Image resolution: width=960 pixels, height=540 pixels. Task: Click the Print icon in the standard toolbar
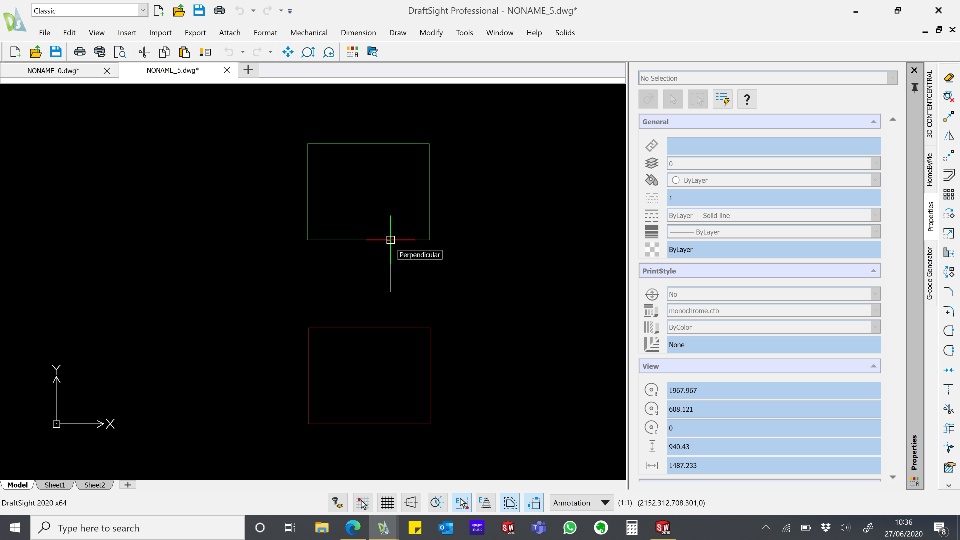(79, 52)
